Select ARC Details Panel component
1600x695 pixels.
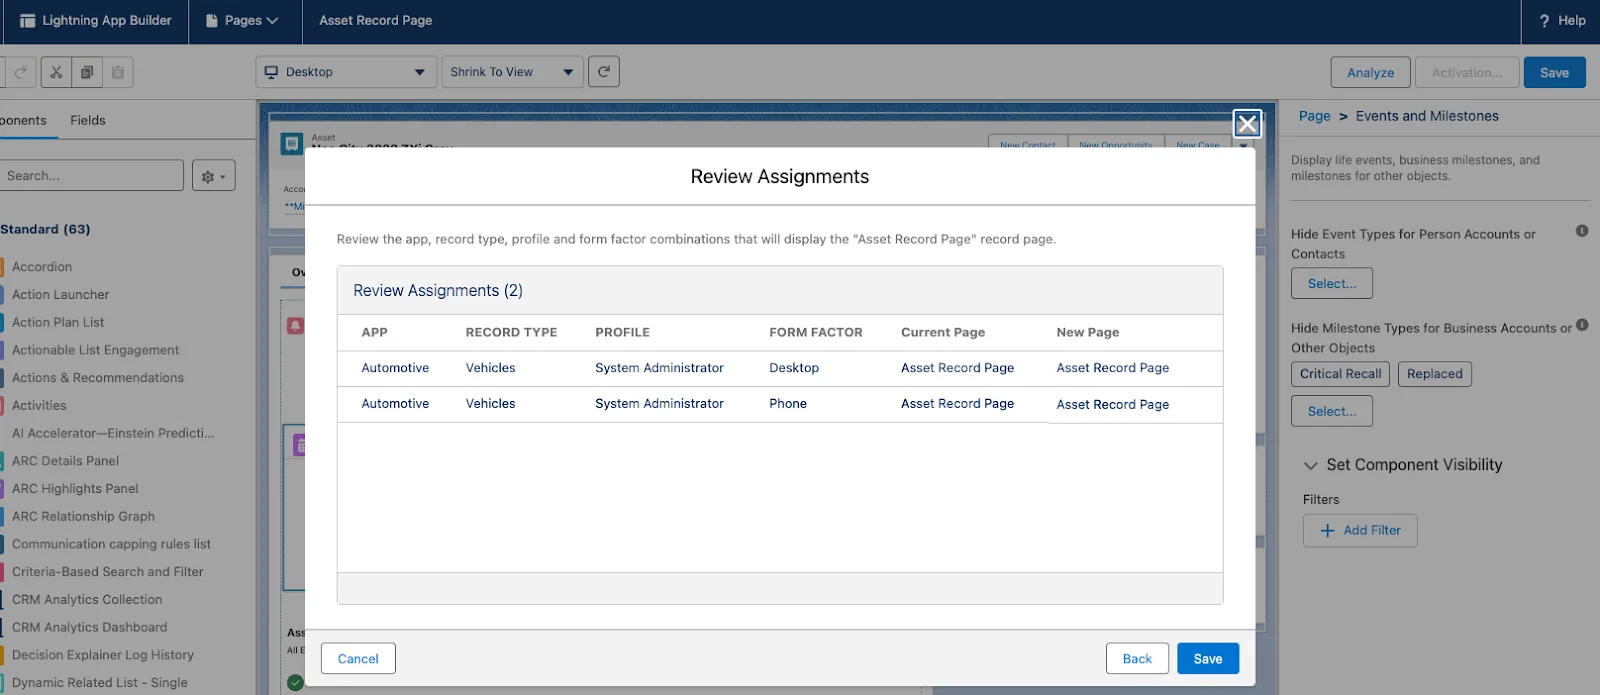tap(65, 461)
